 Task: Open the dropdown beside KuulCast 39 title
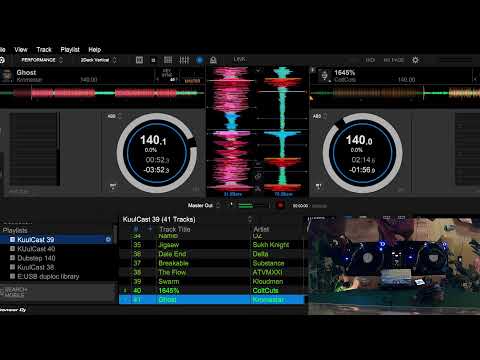250,219
